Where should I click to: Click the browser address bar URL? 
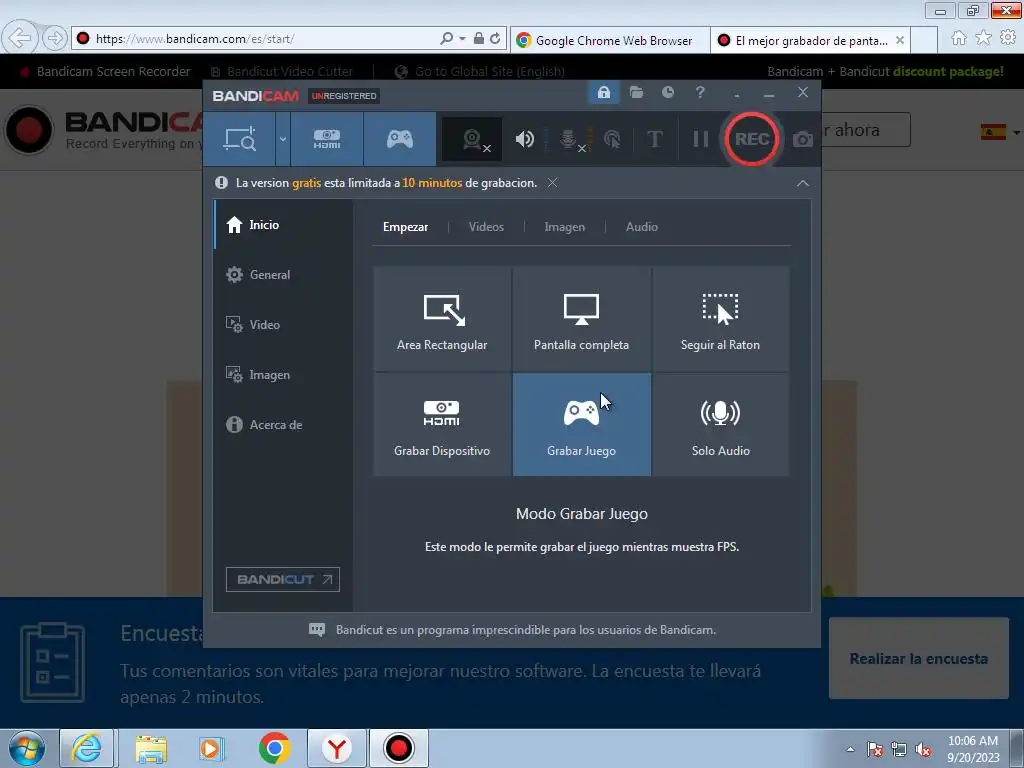tap(195, 39)
